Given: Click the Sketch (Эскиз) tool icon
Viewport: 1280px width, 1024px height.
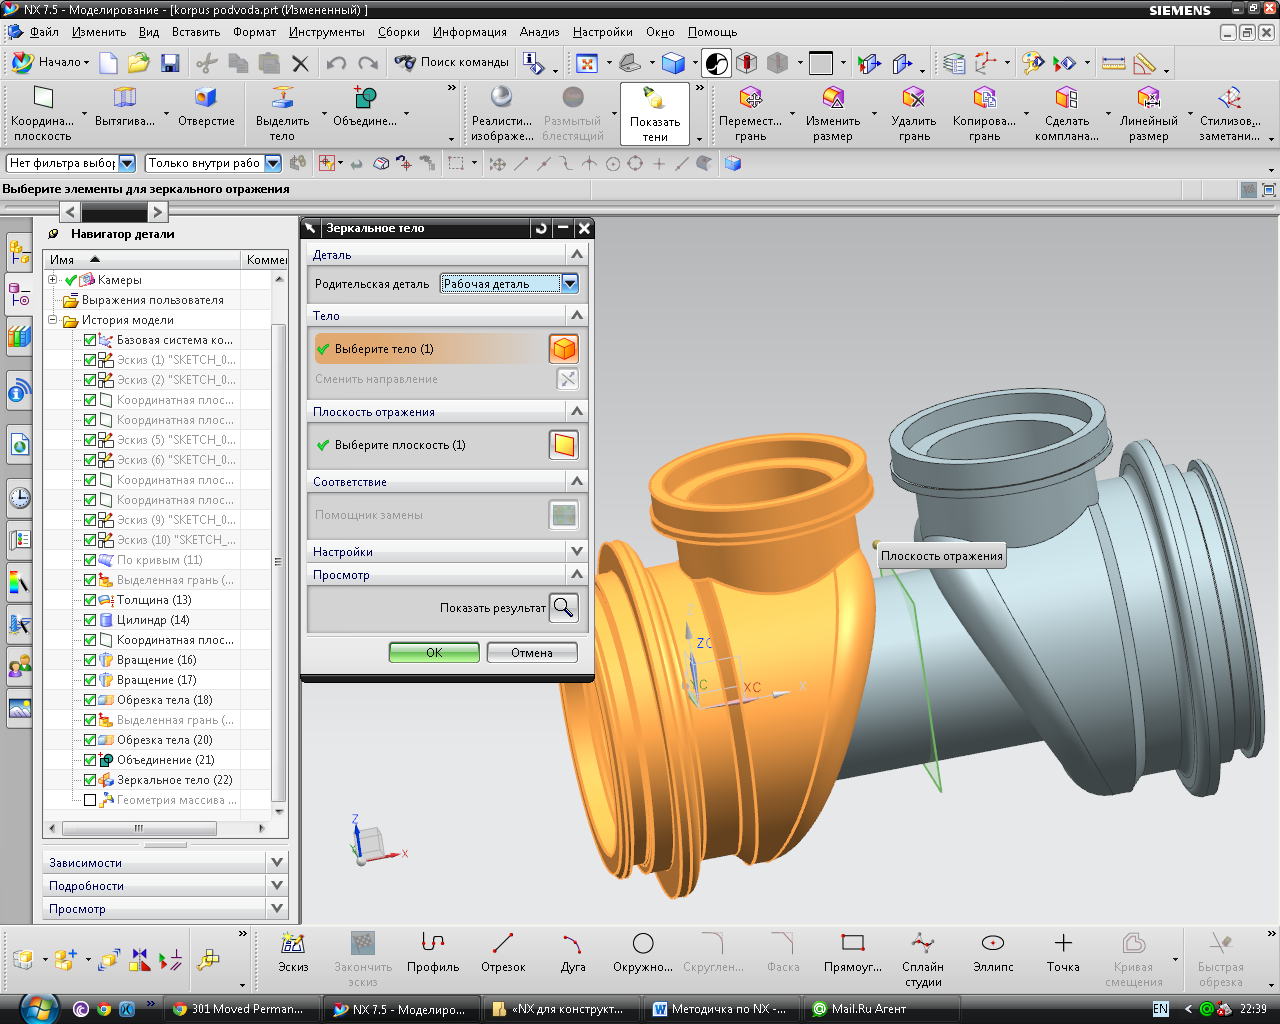Looking at the screenshot, I should [293, 943].
